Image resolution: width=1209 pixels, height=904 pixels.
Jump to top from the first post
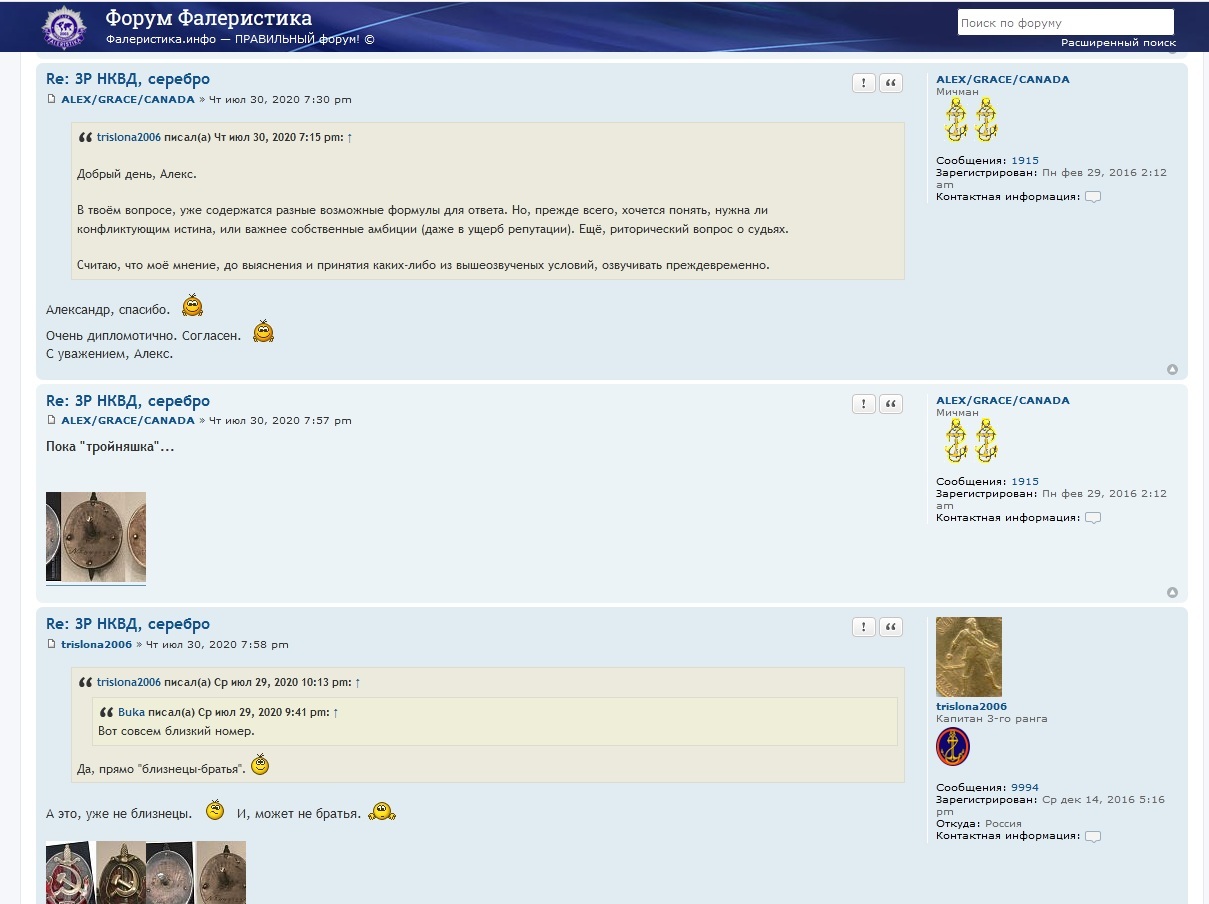coord(1172,370)
